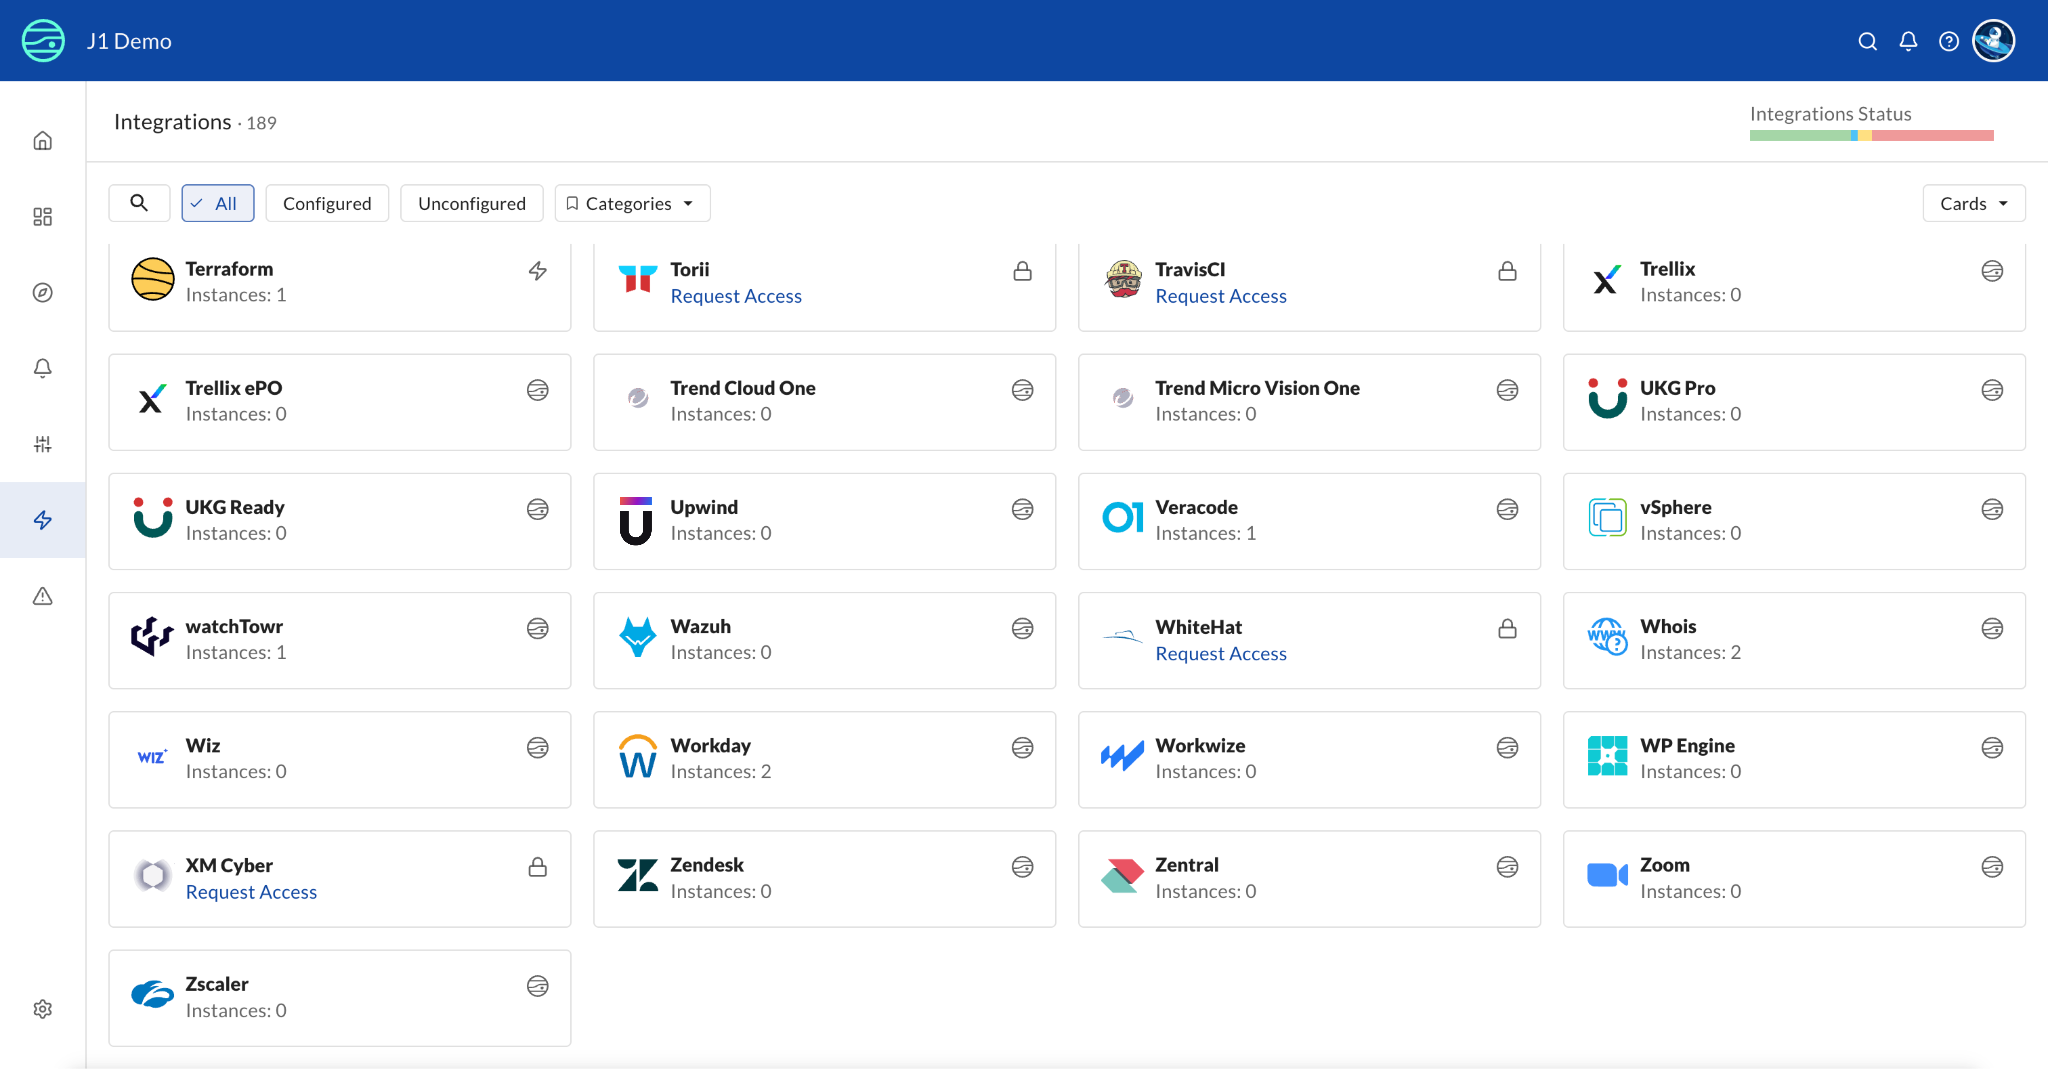The width and height of the screenshot is (2048, 1069).
Task: Click Request Access on XM Cyber card
Action: (x=251, y=892)
